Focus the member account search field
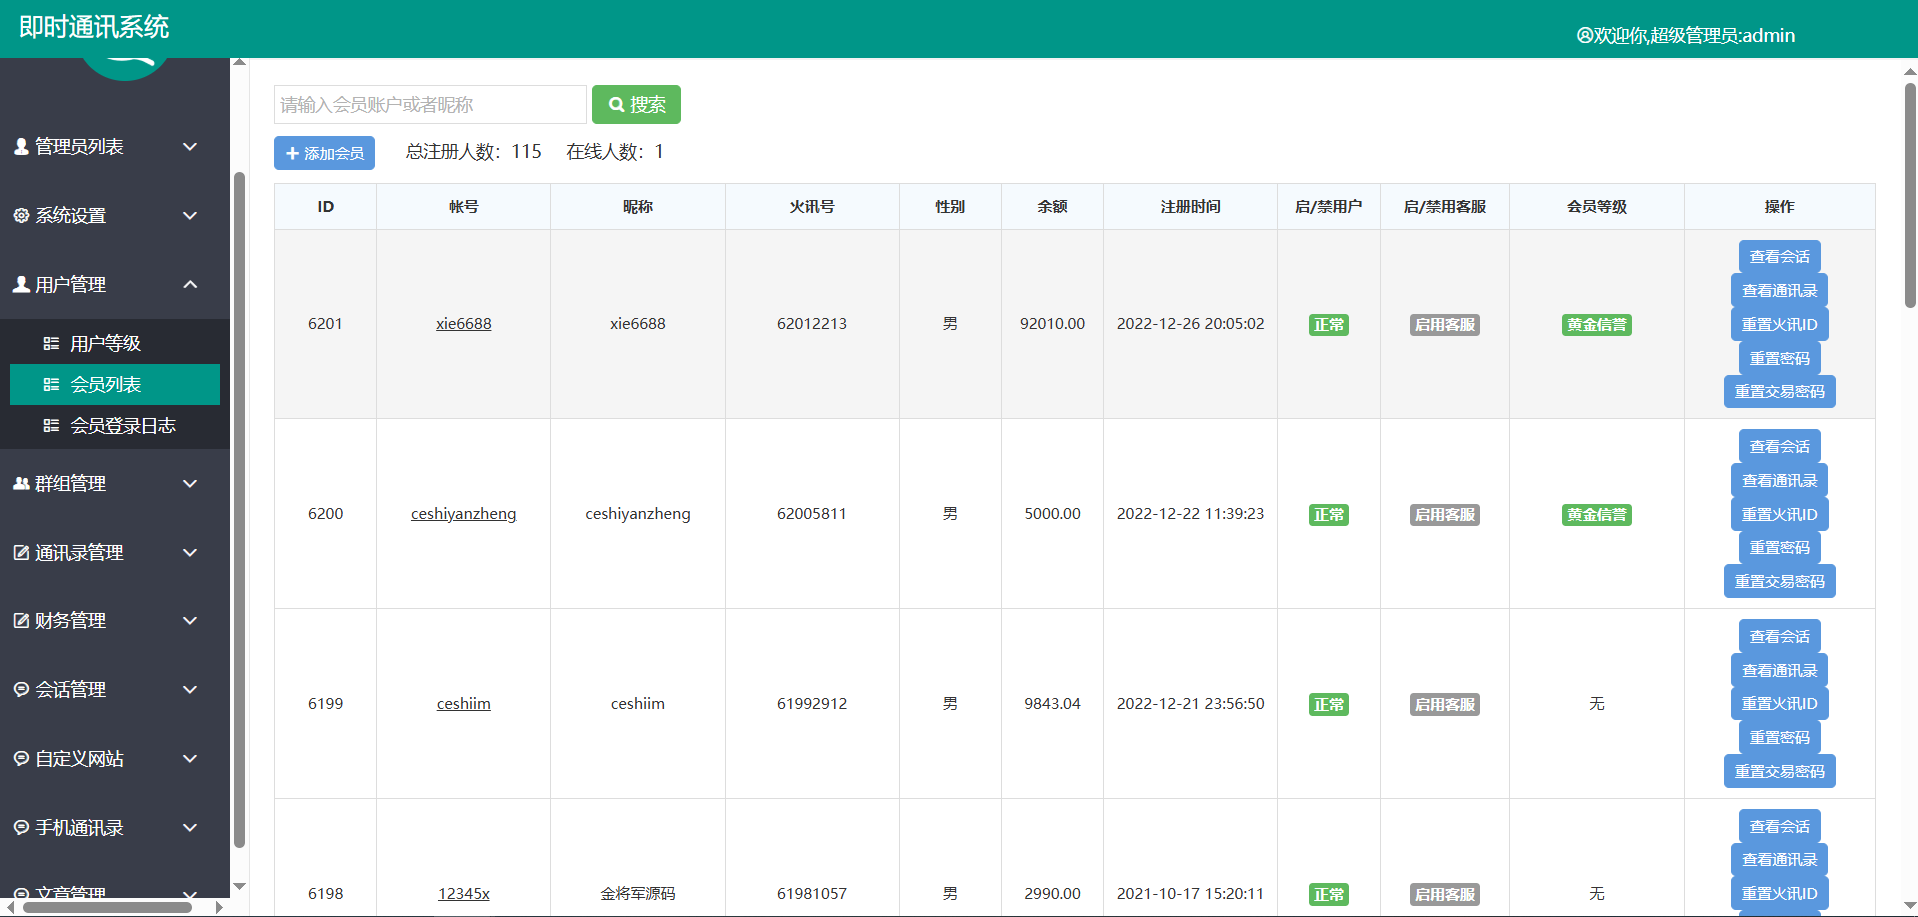Screen dimensions: 1918x917 430,105
